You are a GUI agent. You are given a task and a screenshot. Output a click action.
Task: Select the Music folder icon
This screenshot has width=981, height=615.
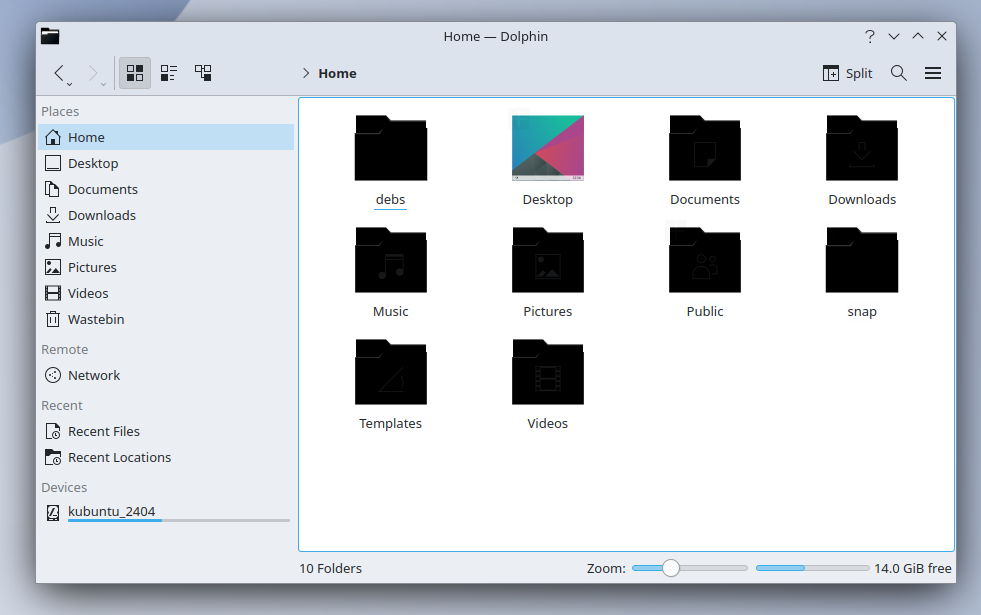click(x=390, y=260)
